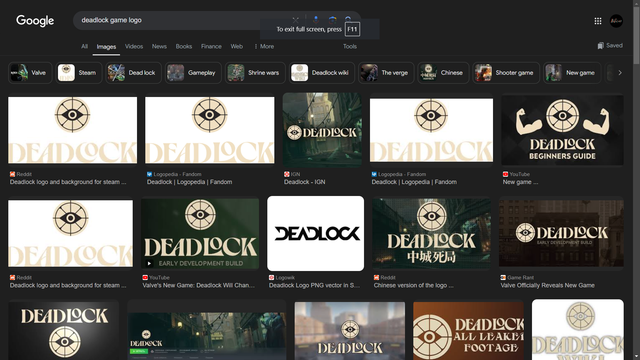Select the Steam filter chip
The image size is (640, 360).
(x=79, y=73)
